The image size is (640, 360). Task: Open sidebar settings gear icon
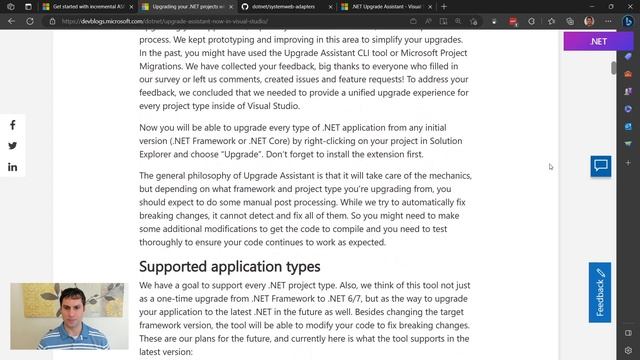[x=628, y=350]
